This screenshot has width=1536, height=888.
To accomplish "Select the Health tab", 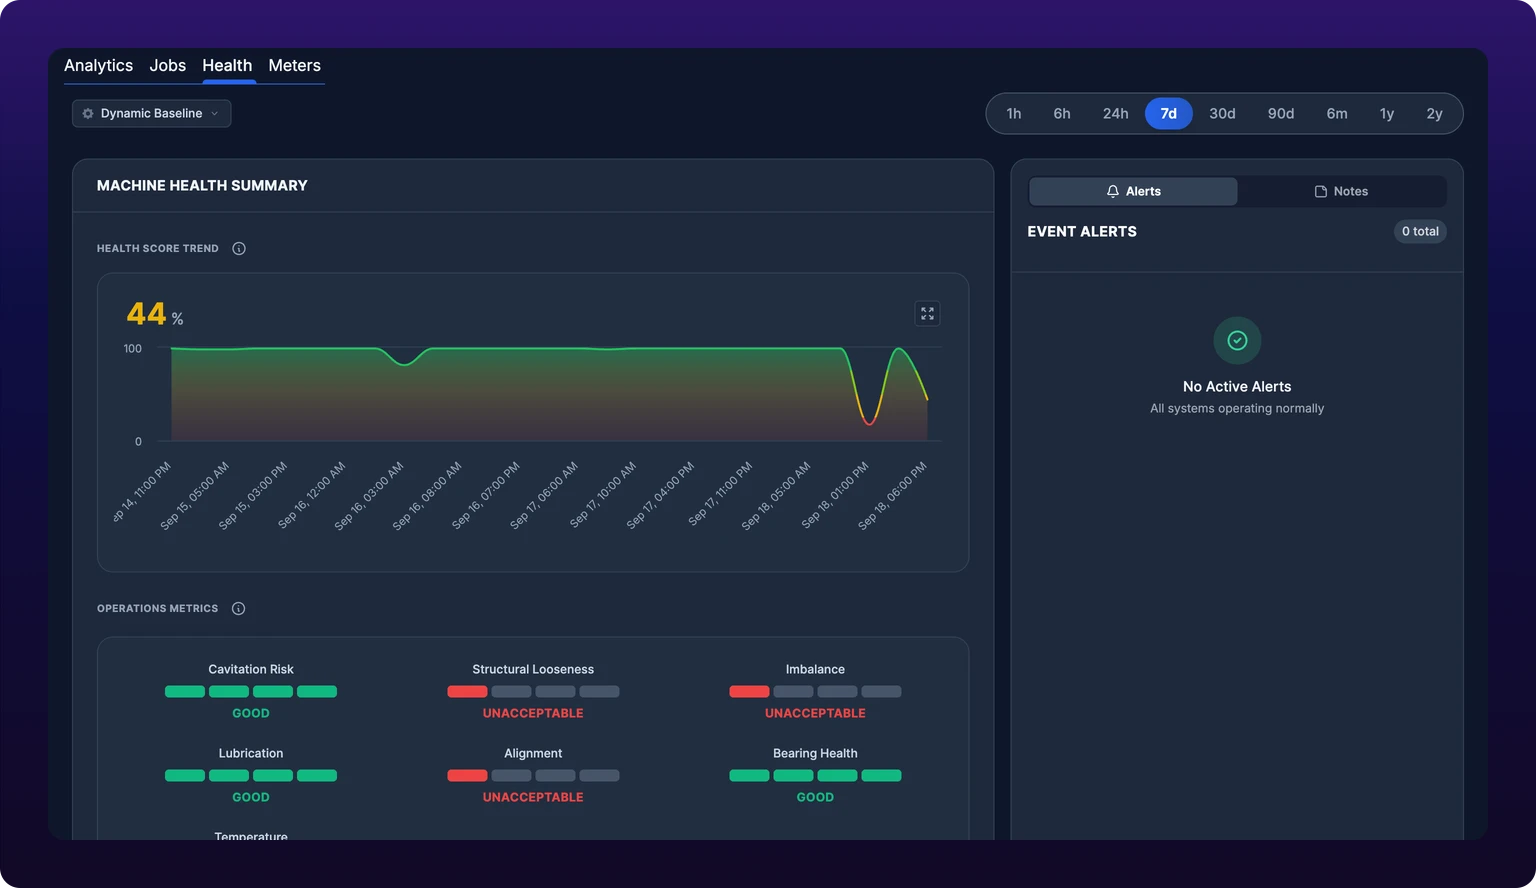I will pyautogui.click(x=227, y=65).
